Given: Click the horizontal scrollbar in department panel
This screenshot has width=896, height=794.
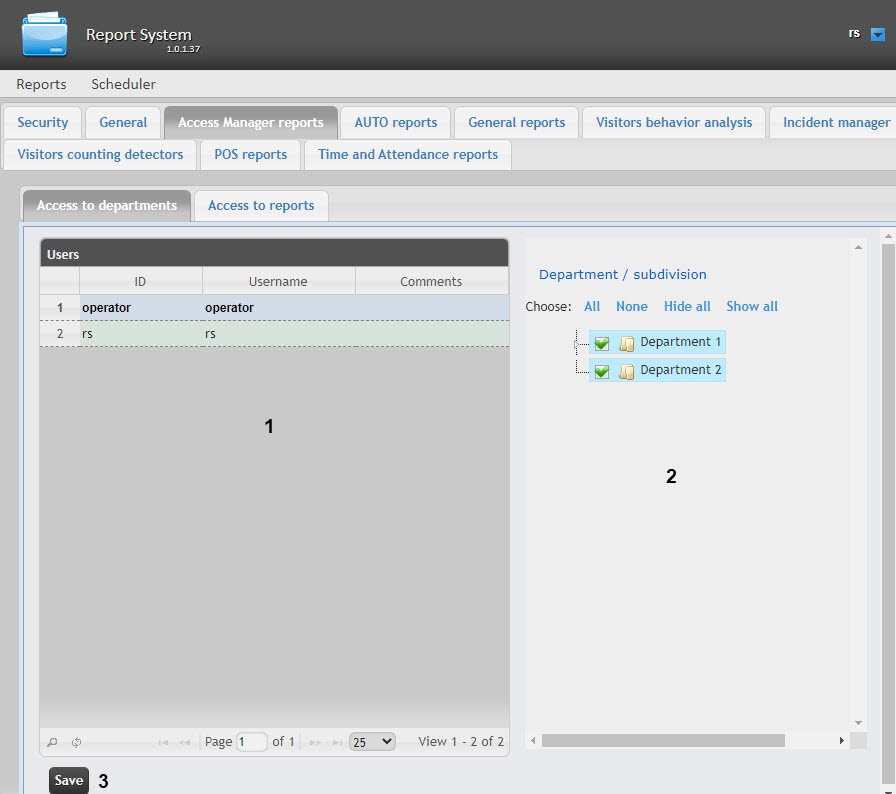Looking at the screenshot, I should coord(663,741).
